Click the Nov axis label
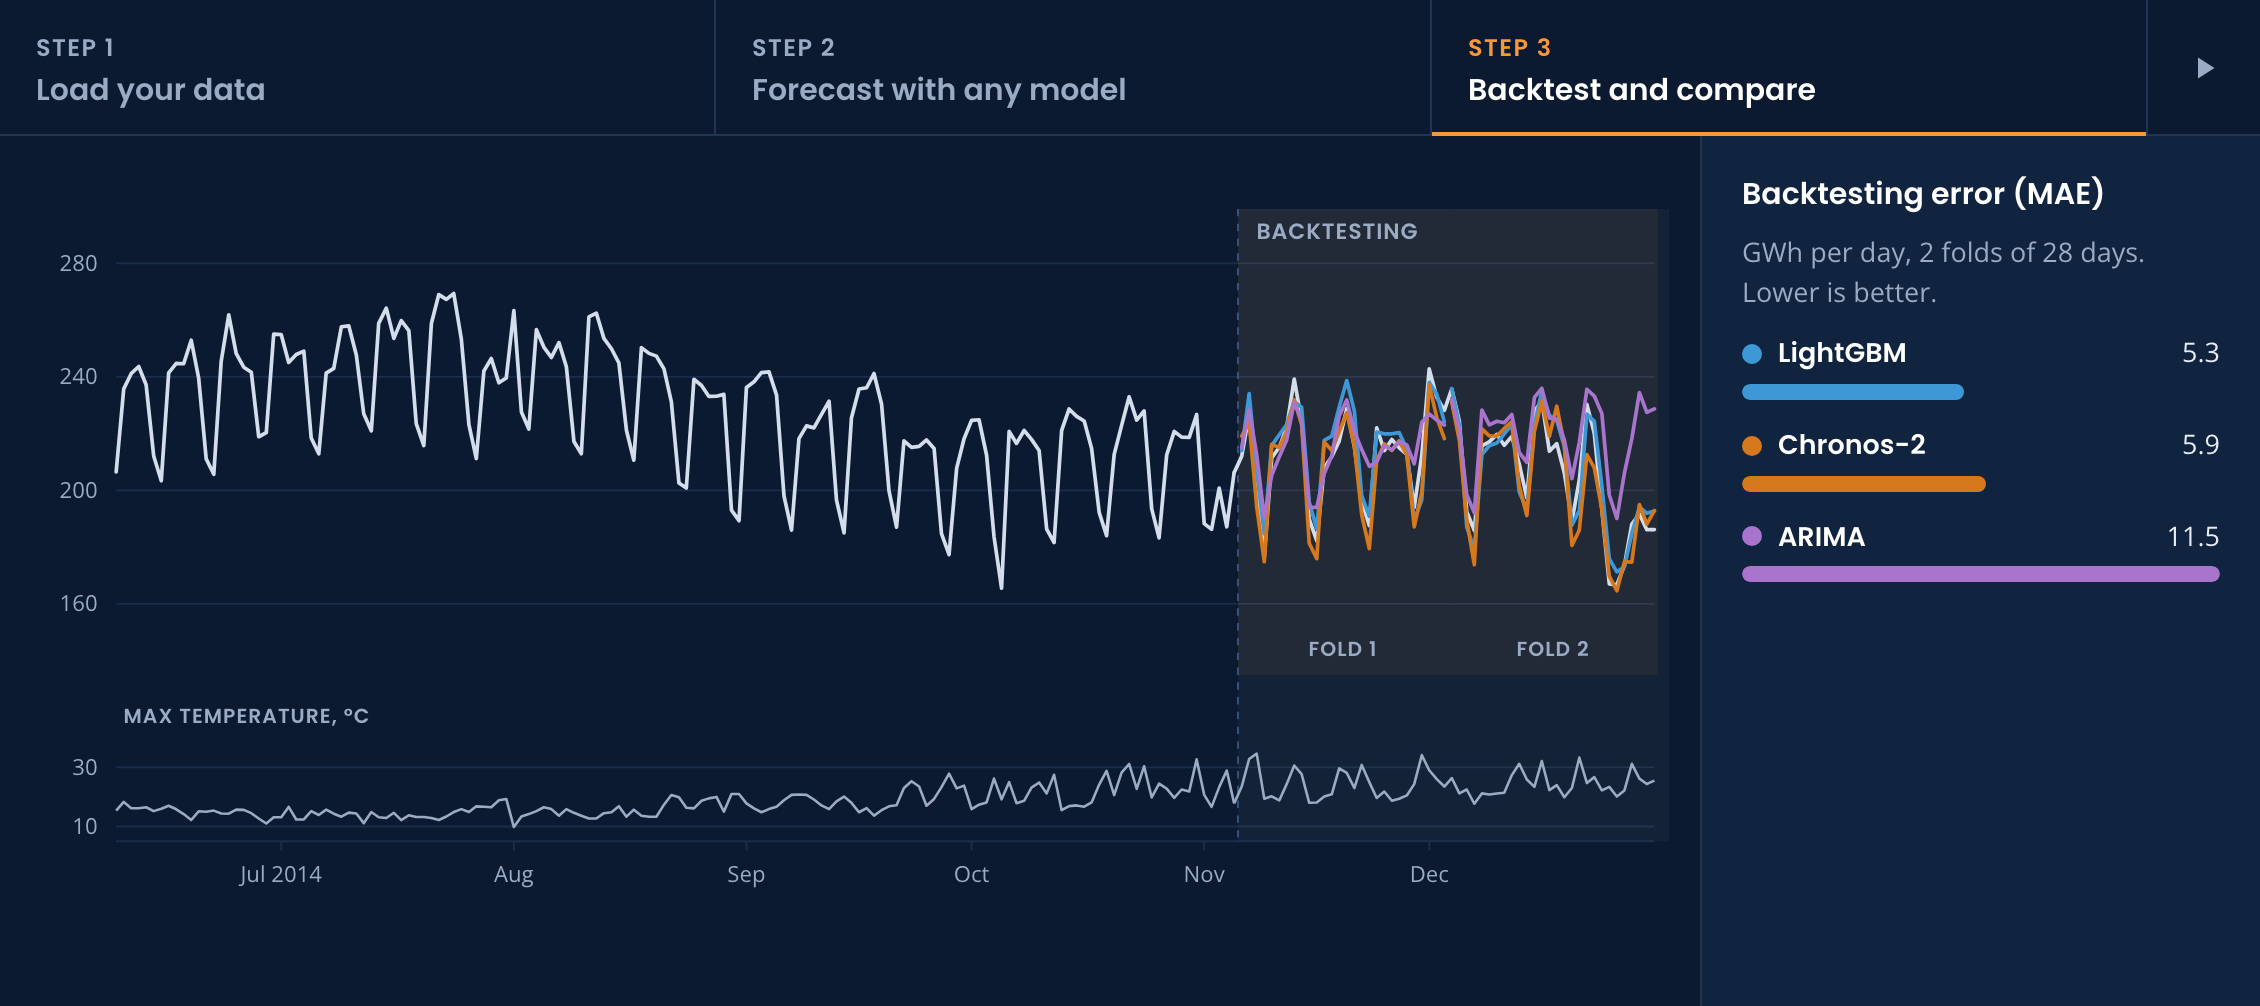 point(1204,874)
